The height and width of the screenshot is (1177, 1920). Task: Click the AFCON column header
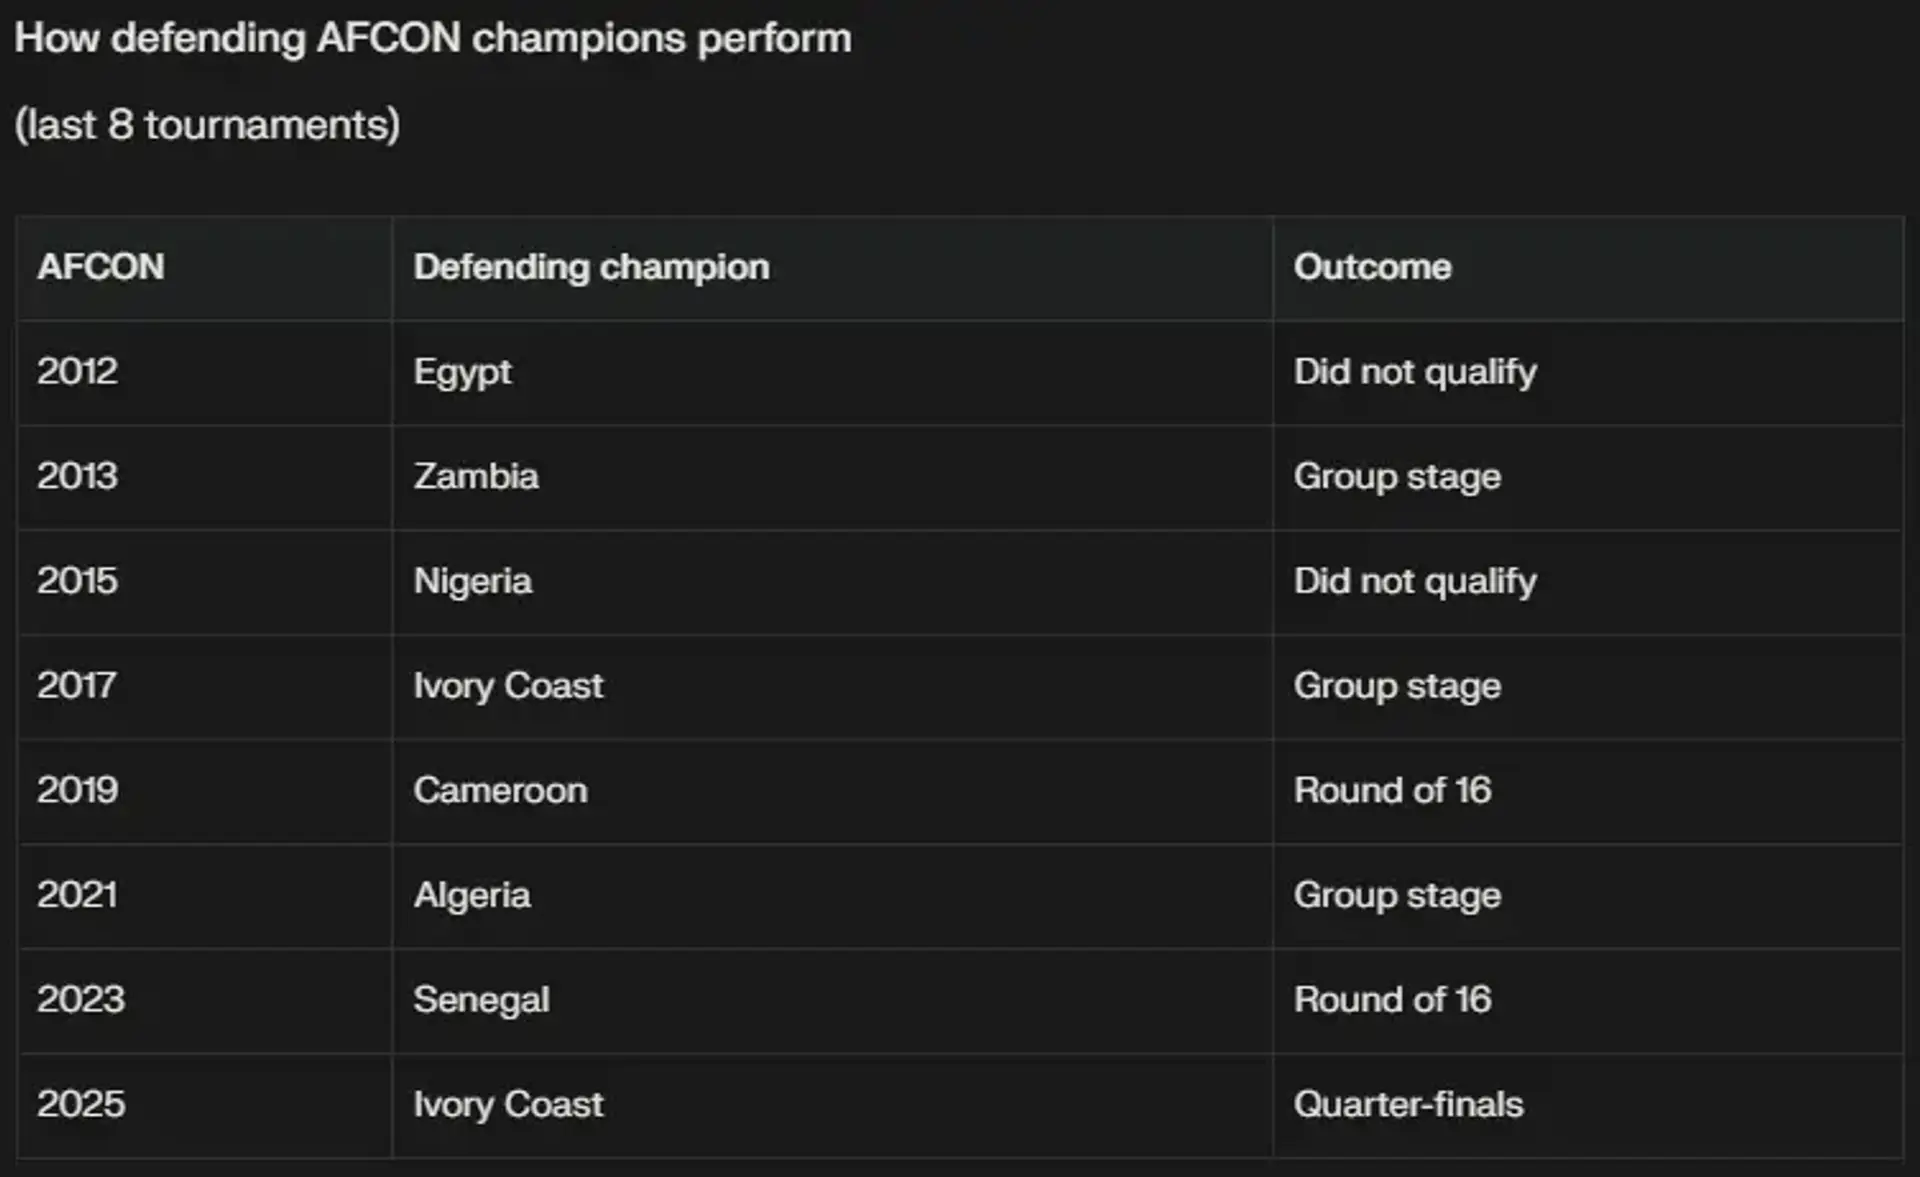click(101, 267)
